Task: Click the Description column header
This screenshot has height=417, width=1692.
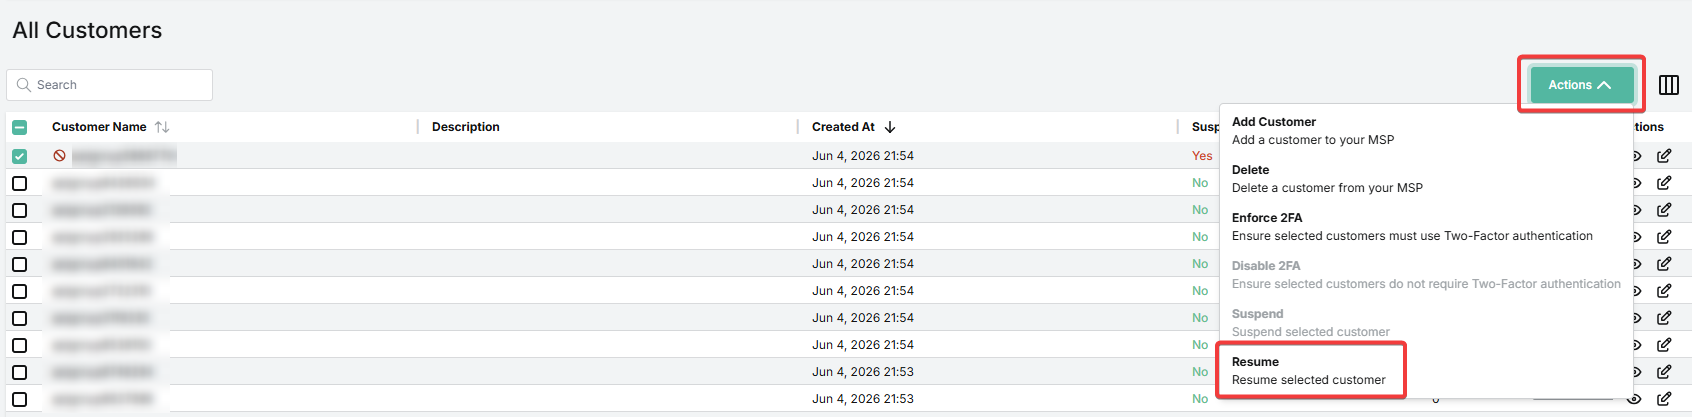Action: [466, 127]
